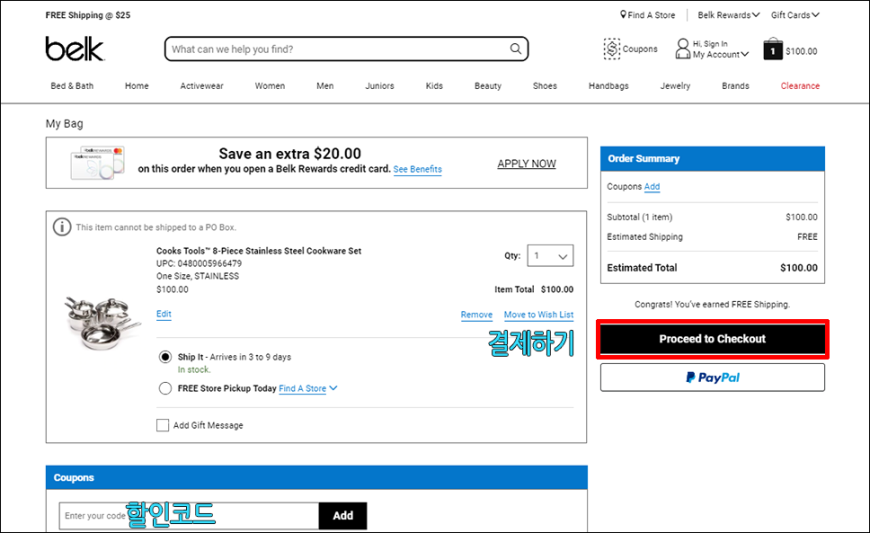Open the Bed & Bath category
This screenshot has width=870, height=533.
point(72,86)
